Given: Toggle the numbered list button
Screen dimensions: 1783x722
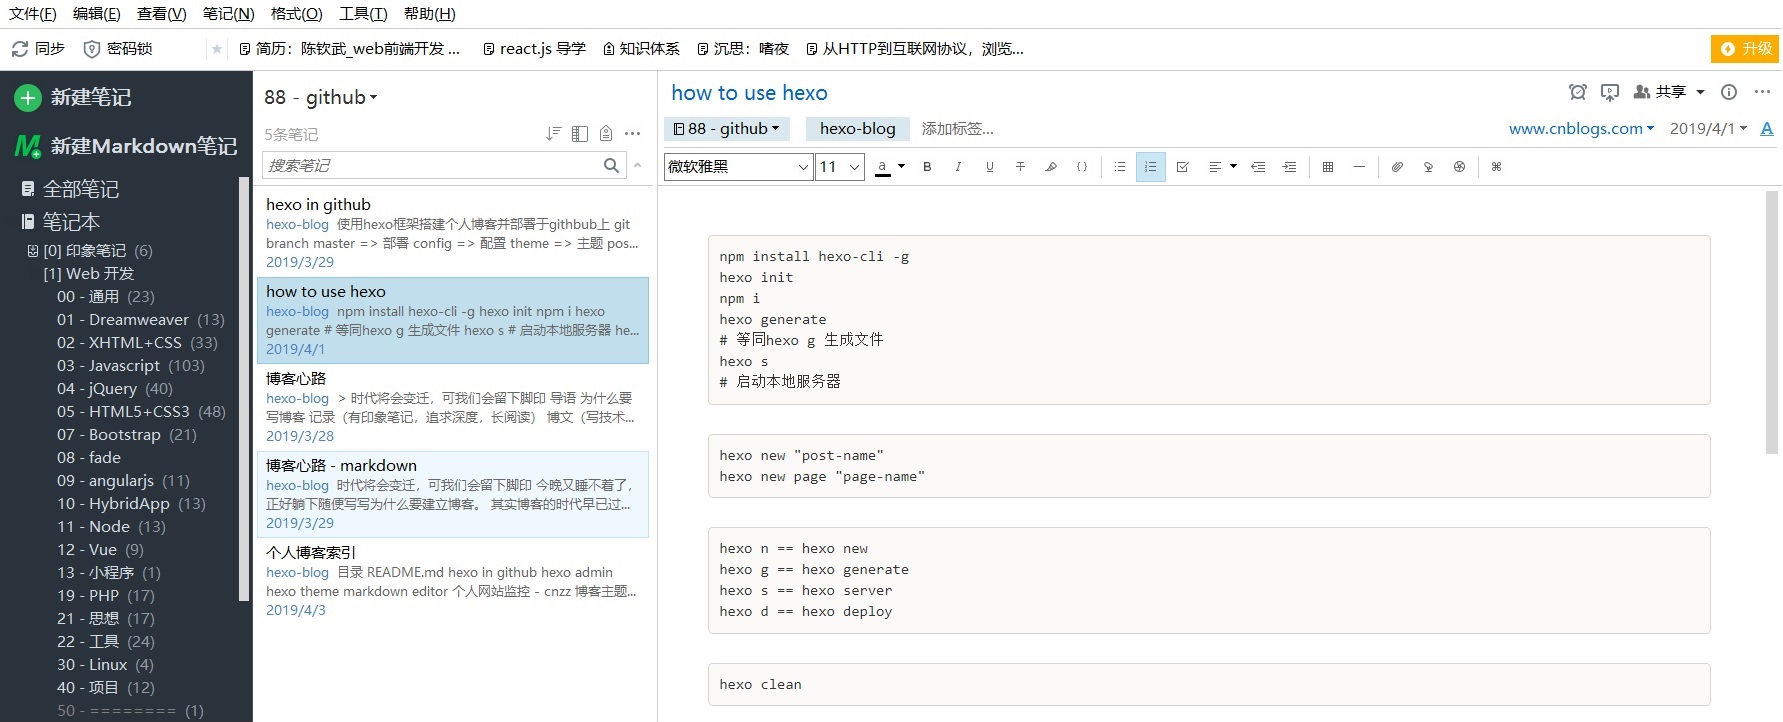Looking at the screenshot, I should [1150, 167].
